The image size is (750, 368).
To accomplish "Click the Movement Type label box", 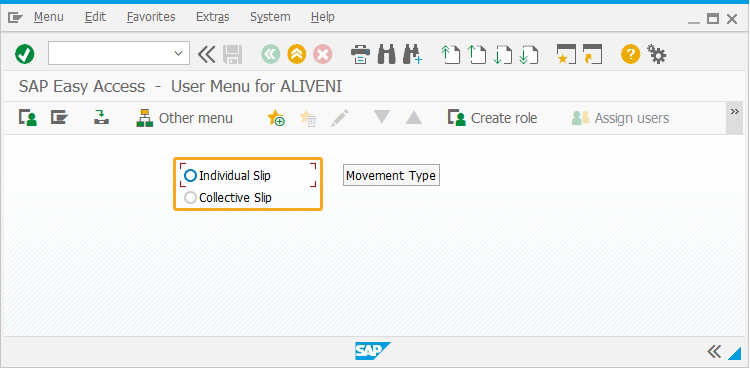I will point(391,176).
